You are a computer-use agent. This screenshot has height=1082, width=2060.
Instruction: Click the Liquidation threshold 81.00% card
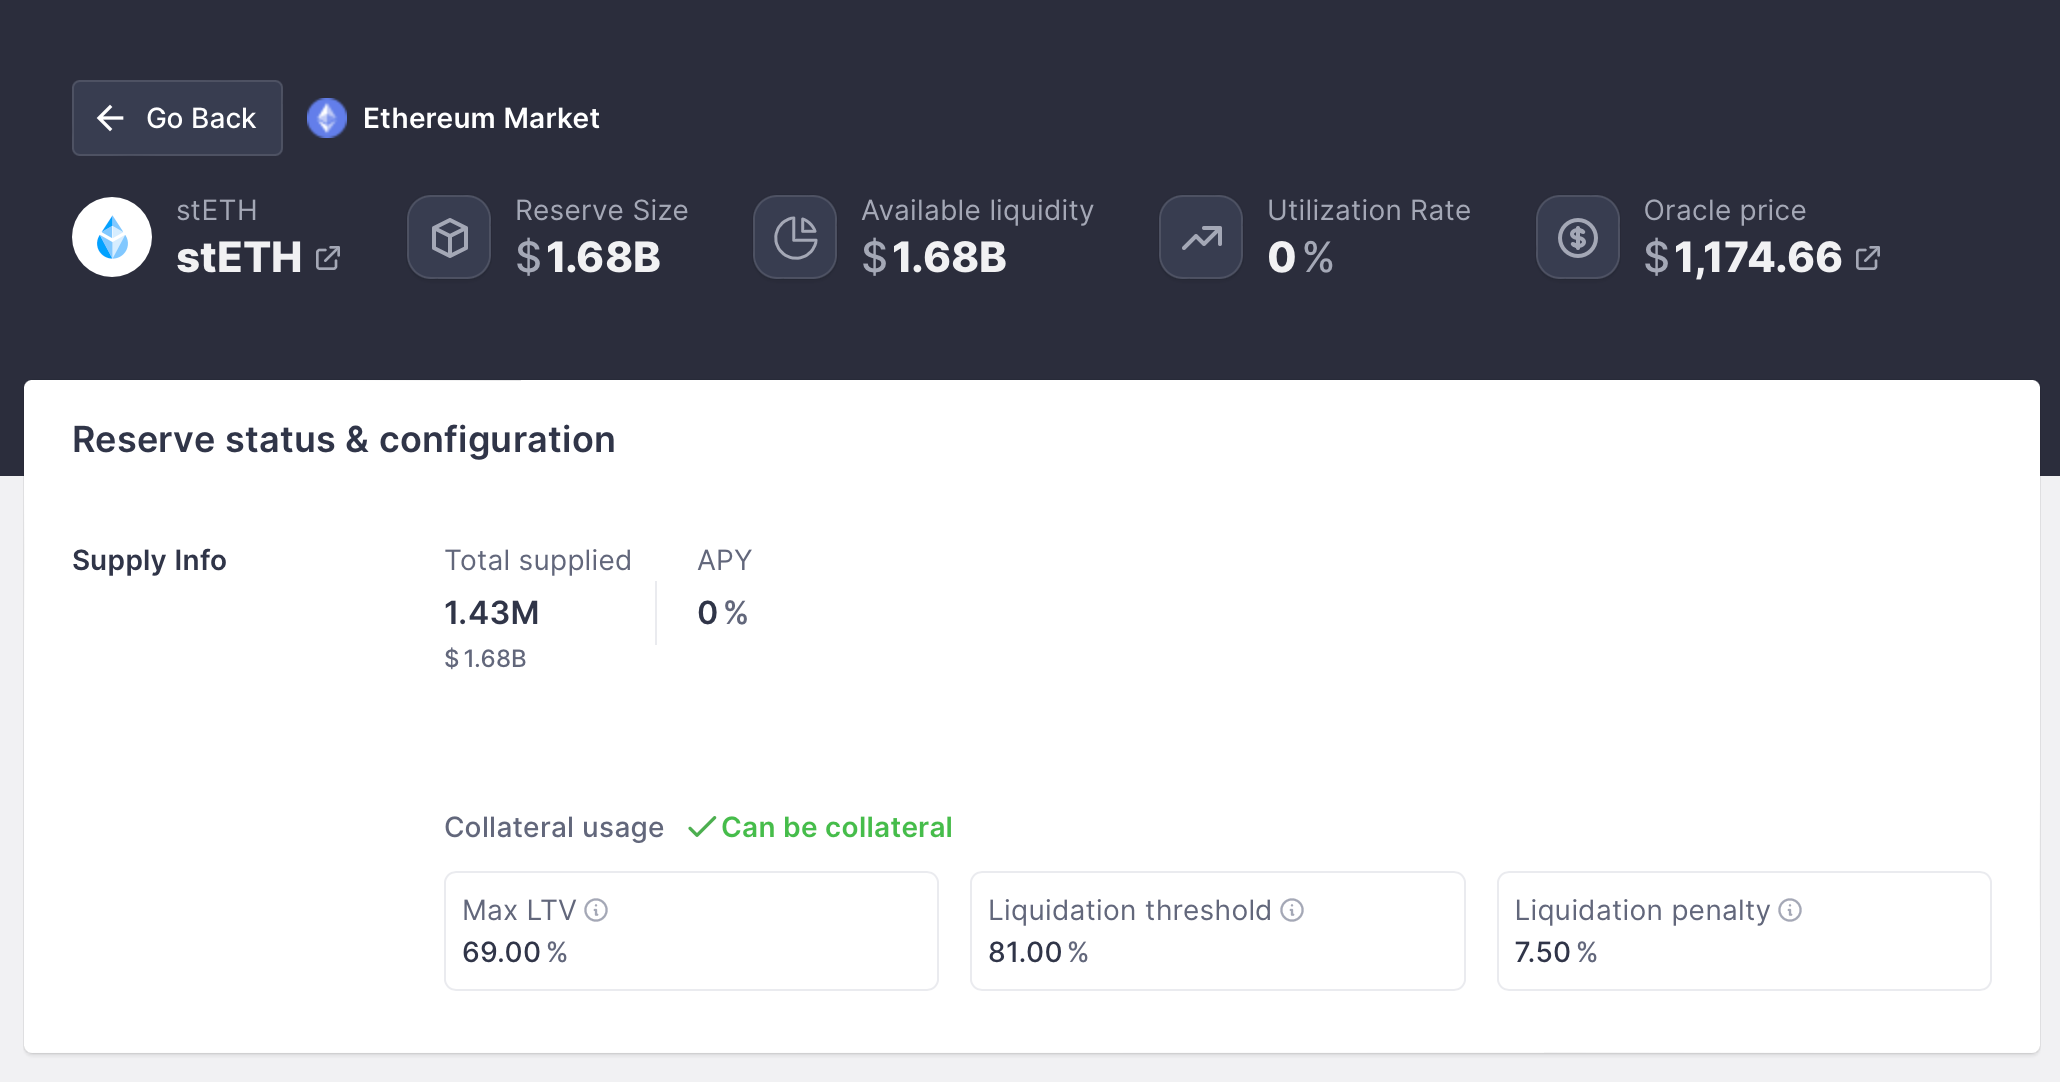click(x=1218, y=931)
